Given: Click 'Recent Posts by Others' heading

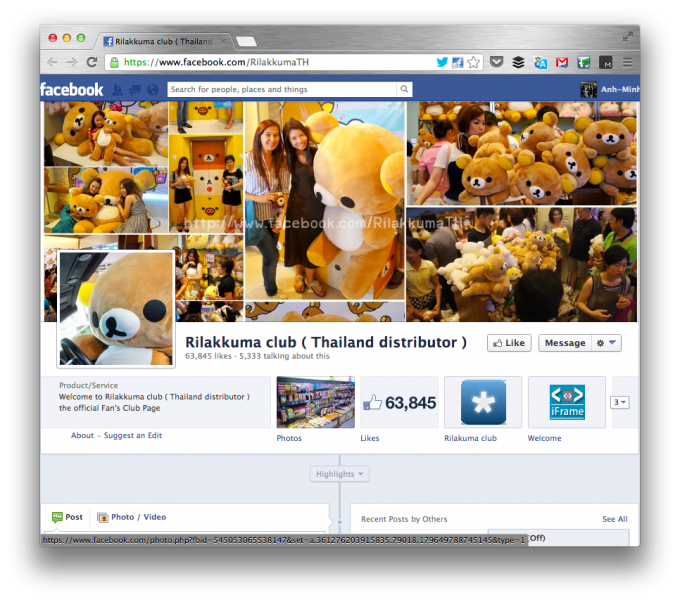Looking at the screenshot, I should coord(404,519).
